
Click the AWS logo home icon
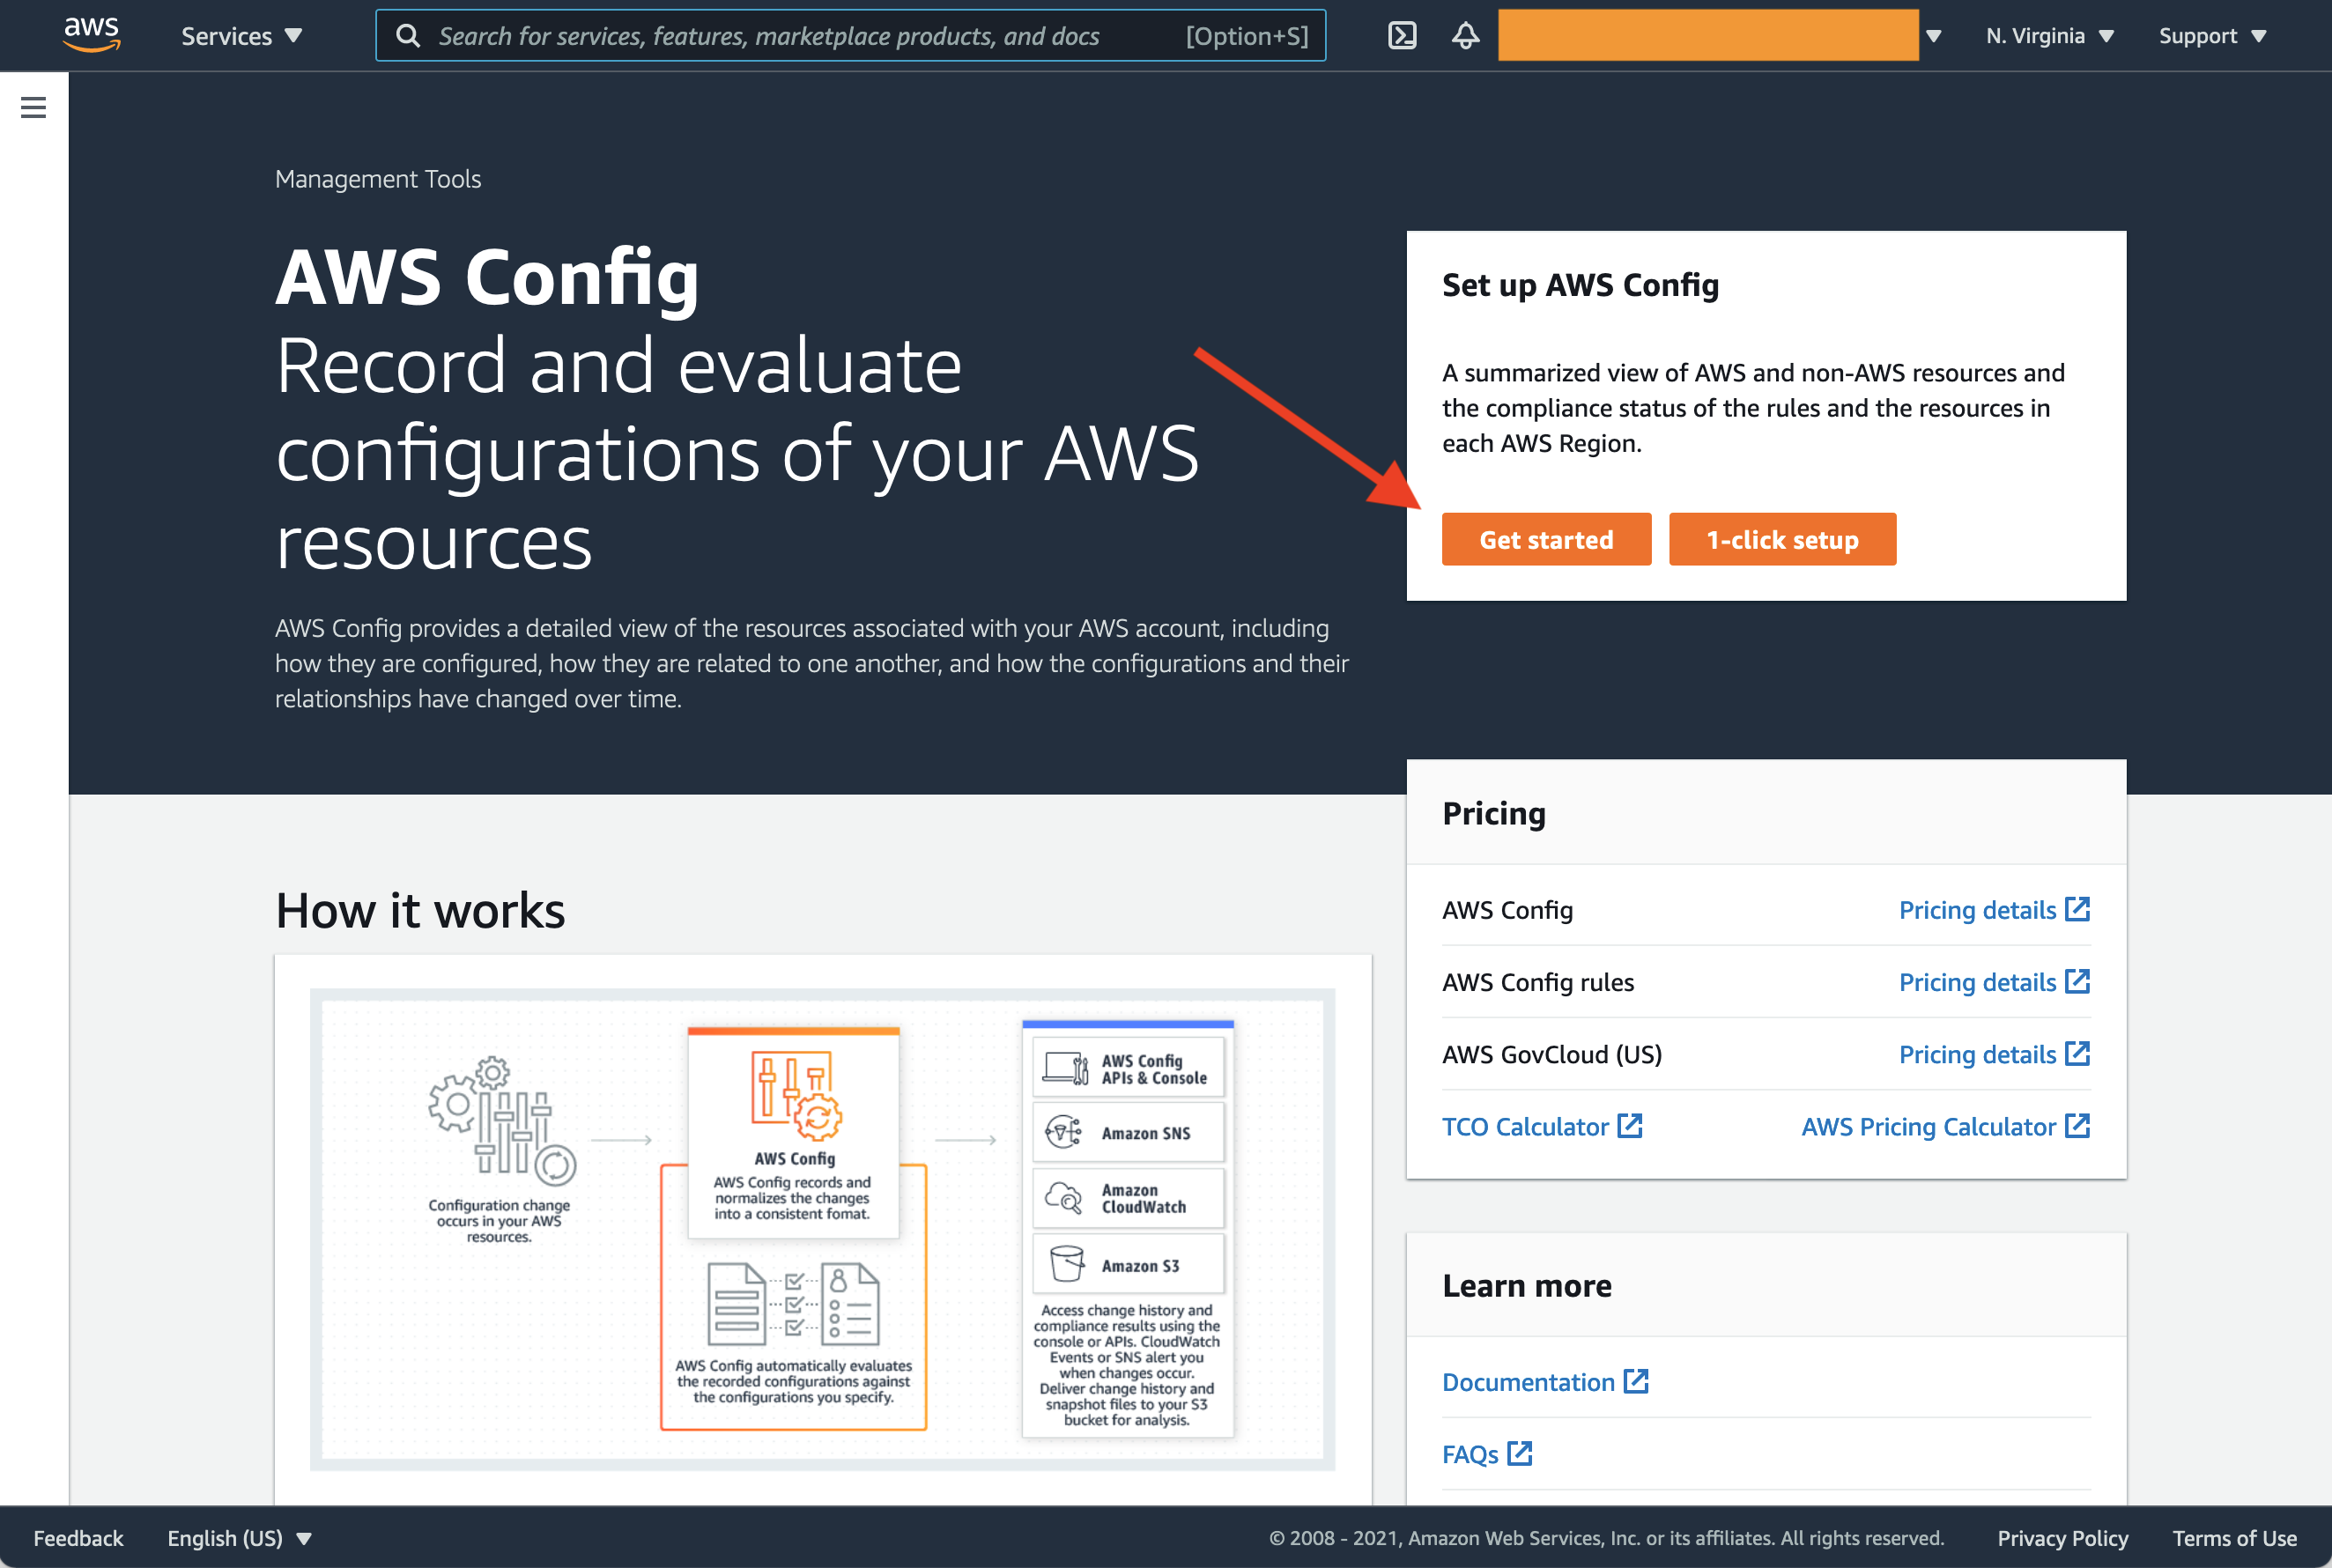click(92, 35)
